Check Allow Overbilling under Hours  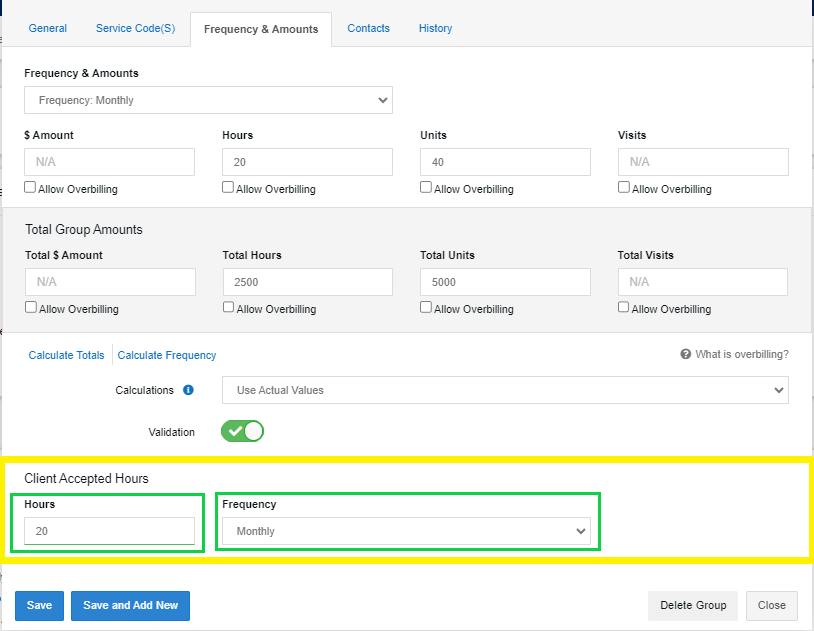pyautogui.click(x=228, y=187)
